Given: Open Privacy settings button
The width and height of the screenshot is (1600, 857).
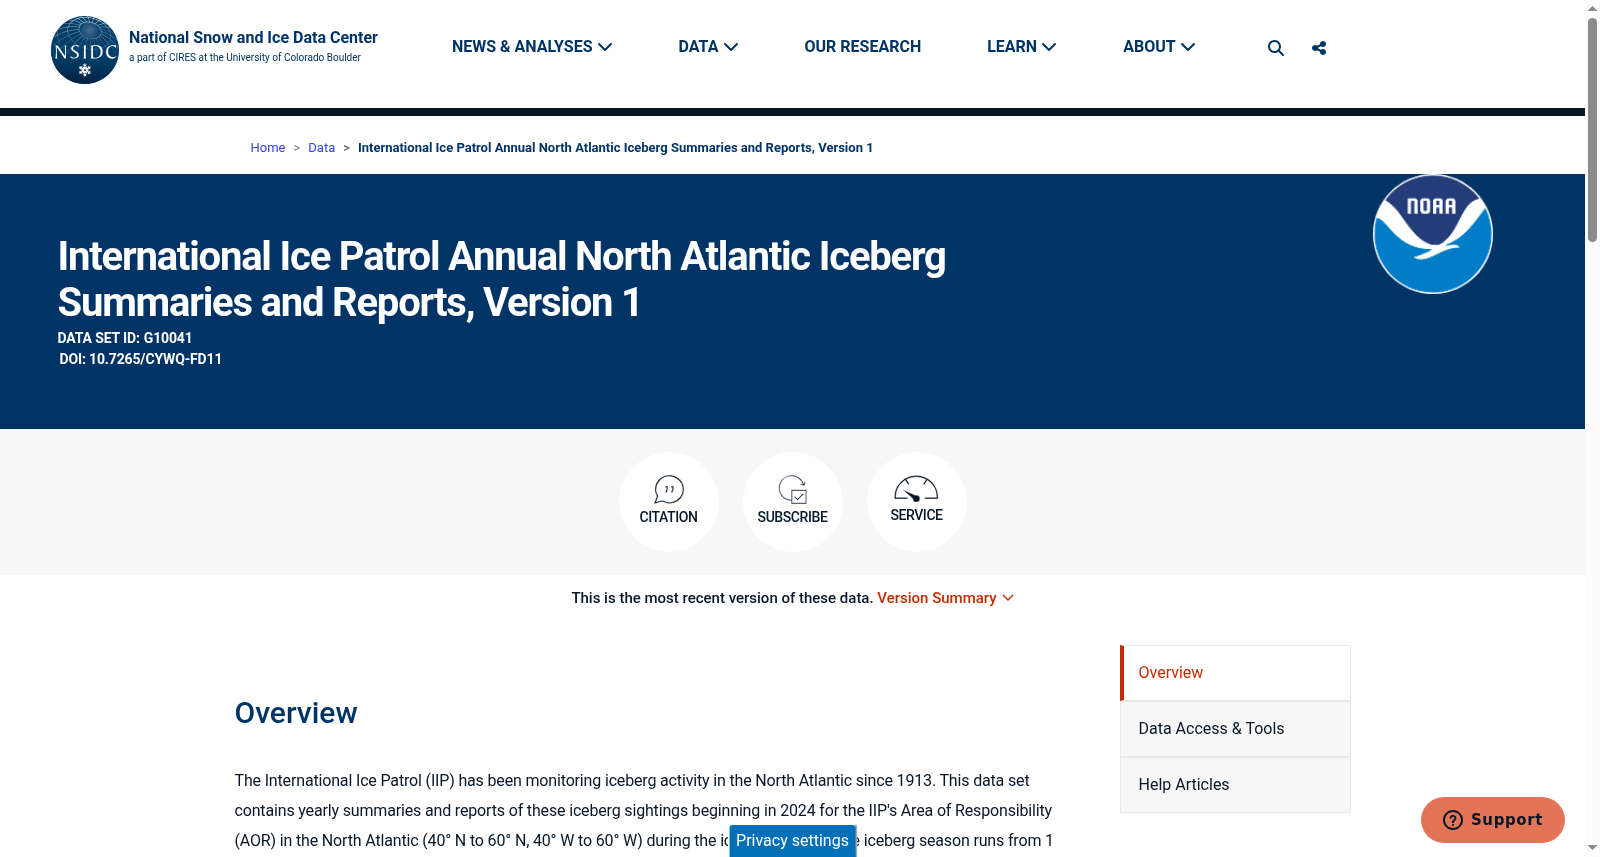Looking at the screenshot, I should tap(792, 841).
